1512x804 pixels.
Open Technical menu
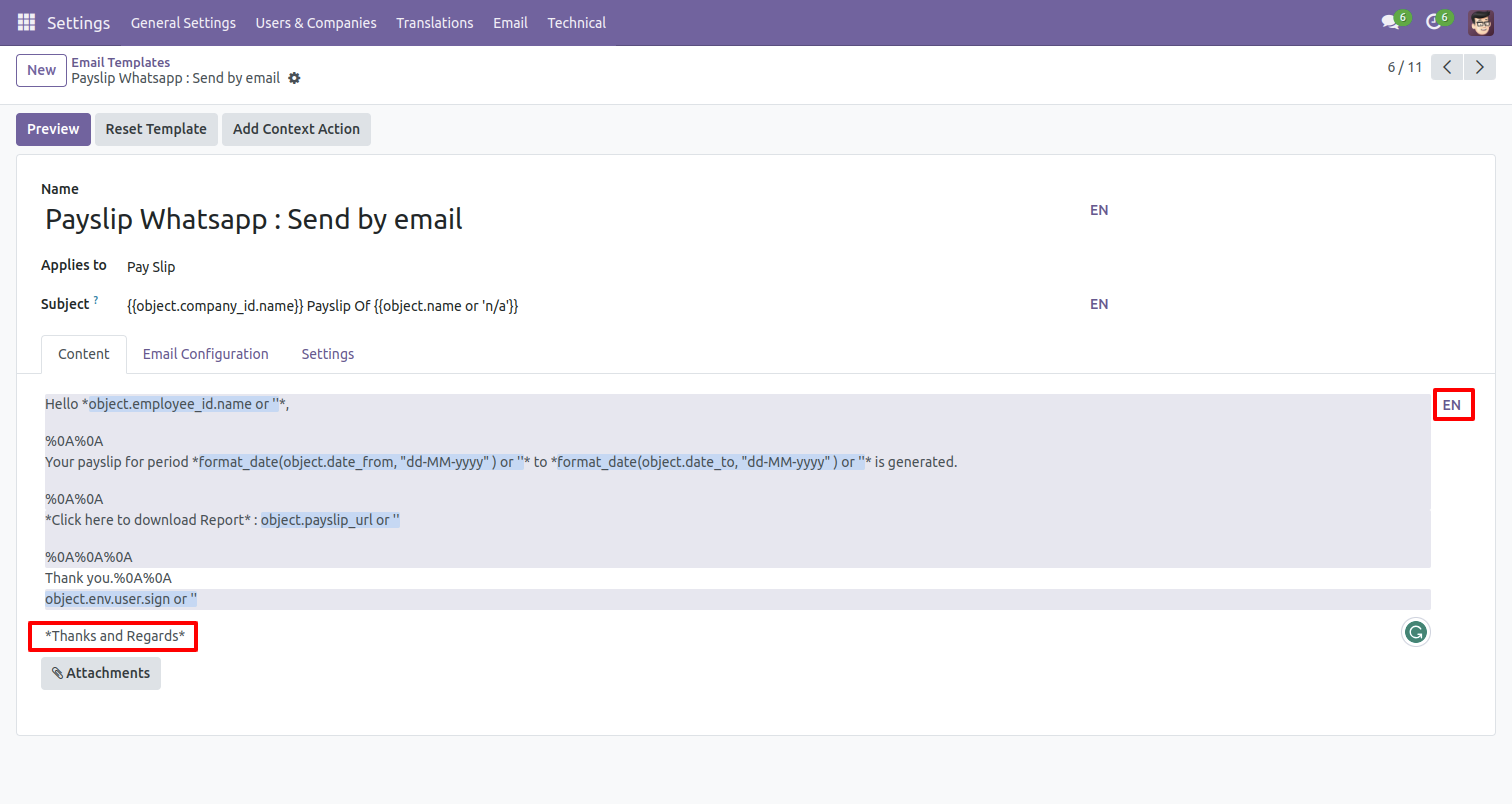pyautogui.click(x=576, y=22)
